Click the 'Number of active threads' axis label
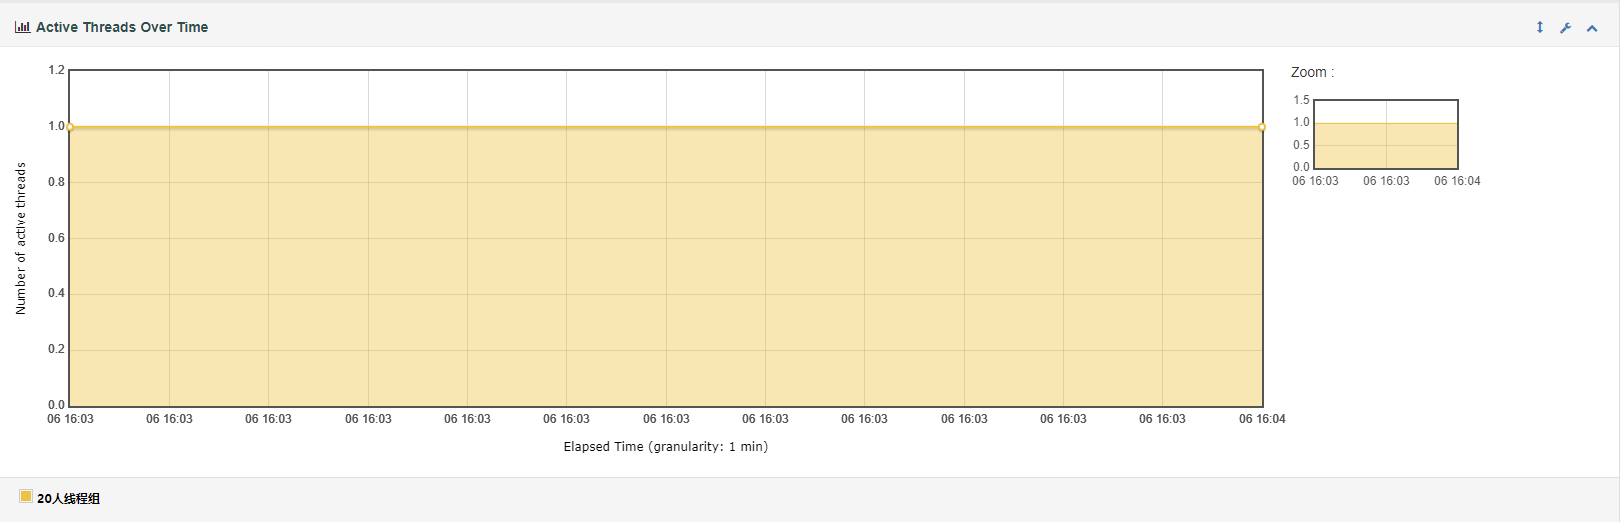The height and width of the screenshot is (522, 1621). [x=21, y=239]
